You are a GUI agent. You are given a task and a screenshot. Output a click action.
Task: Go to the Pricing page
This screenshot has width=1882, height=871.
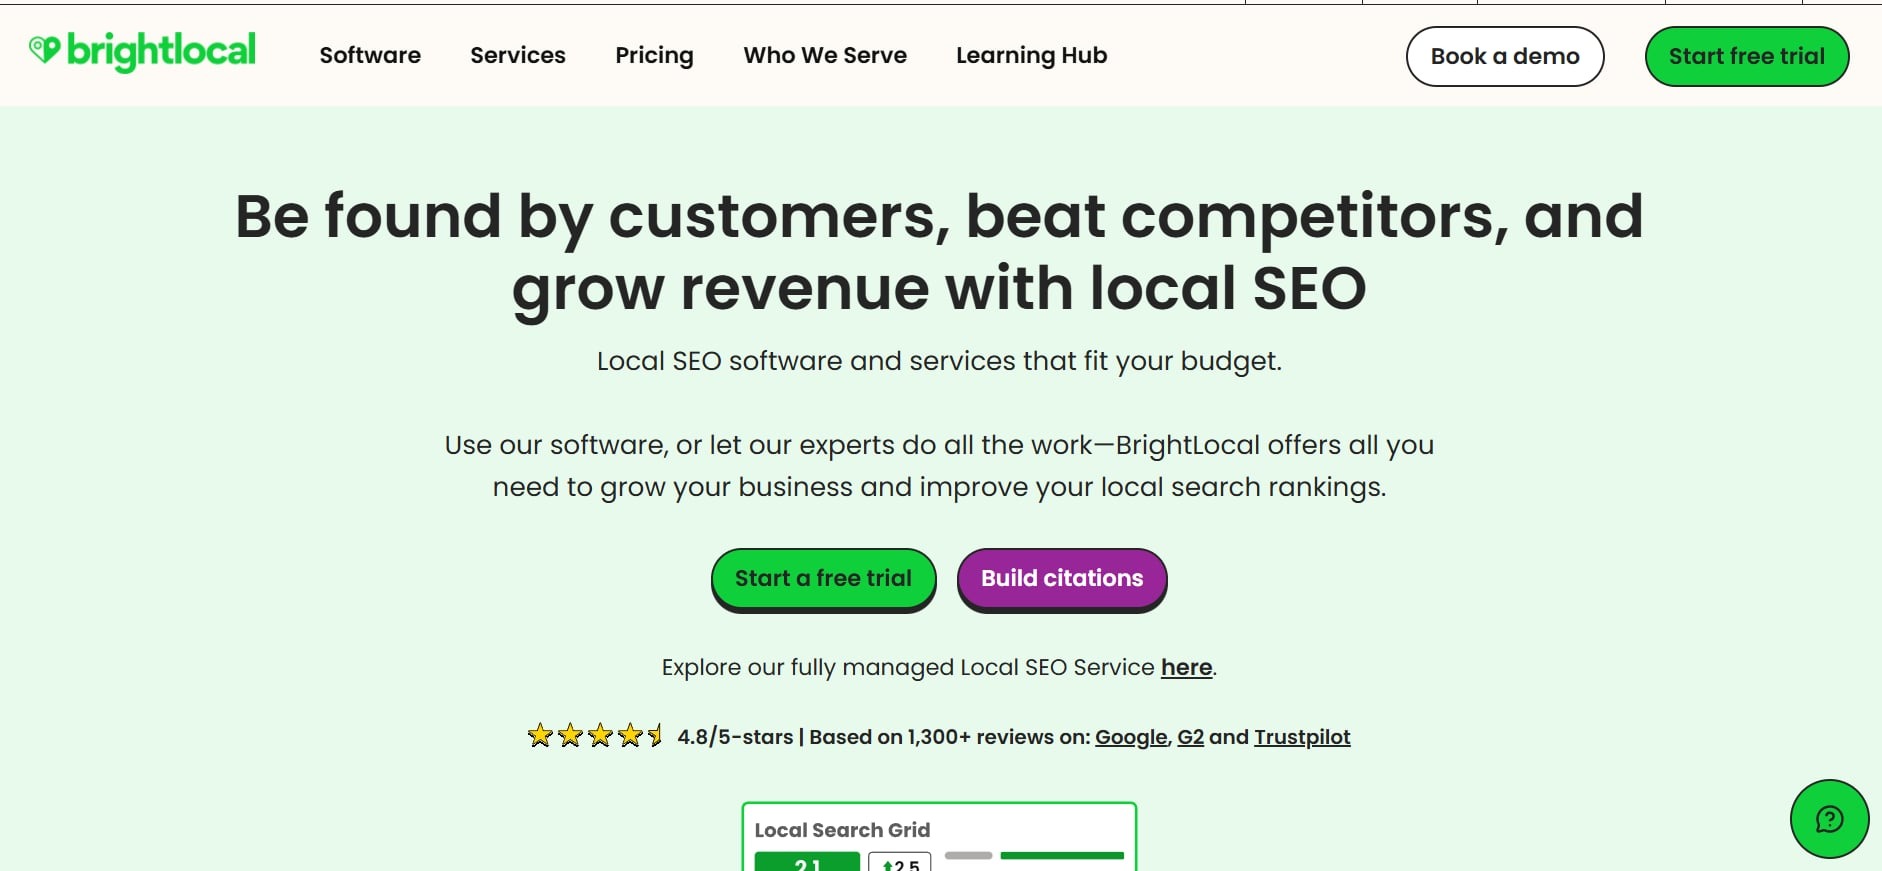[x=654, y=56]
